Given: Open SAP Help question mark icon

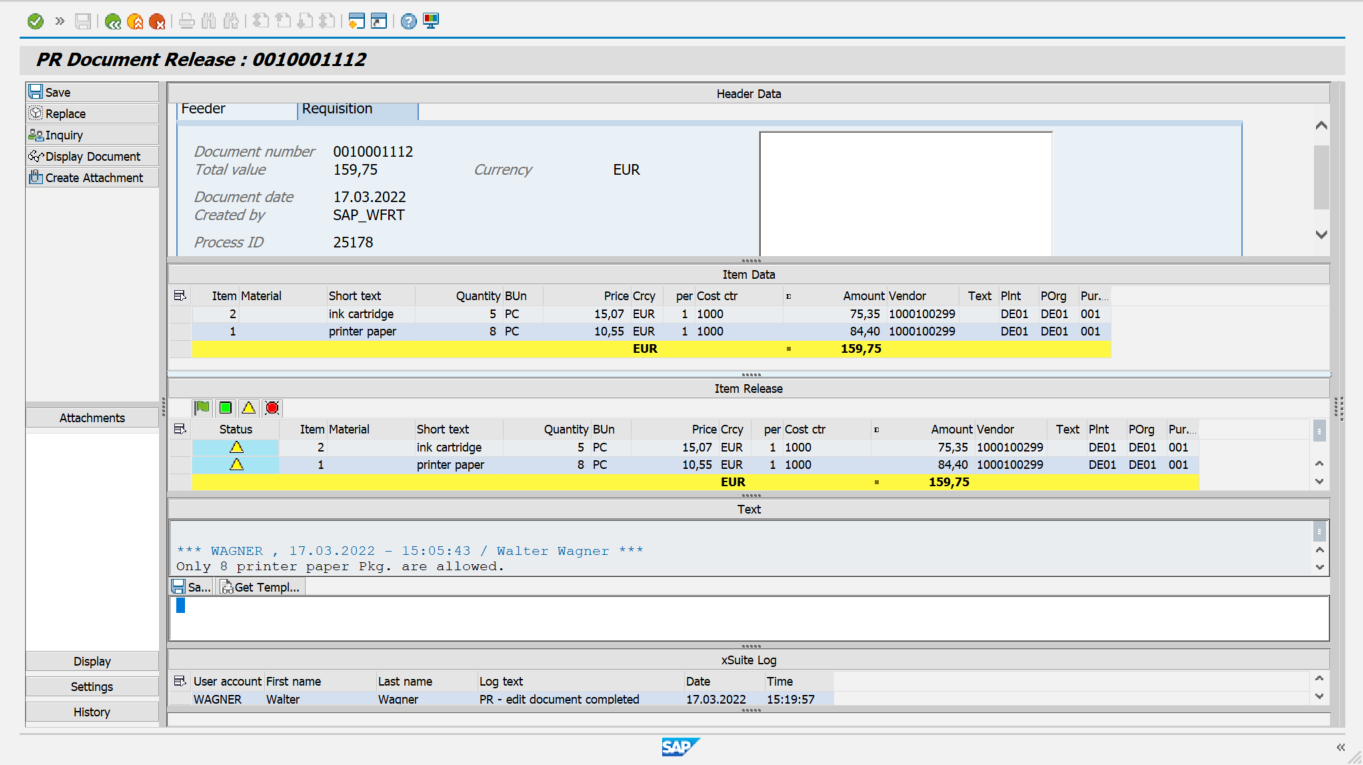Looking at the screenshot, I should point(408,21).
